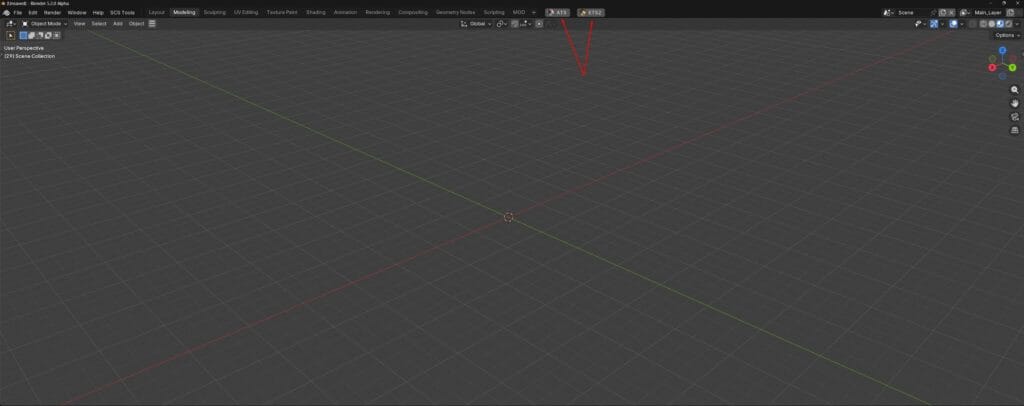Viewport: 1024px width, 406px height.
Task: Select the Modeling workspace tab
Action: point(184,12)
